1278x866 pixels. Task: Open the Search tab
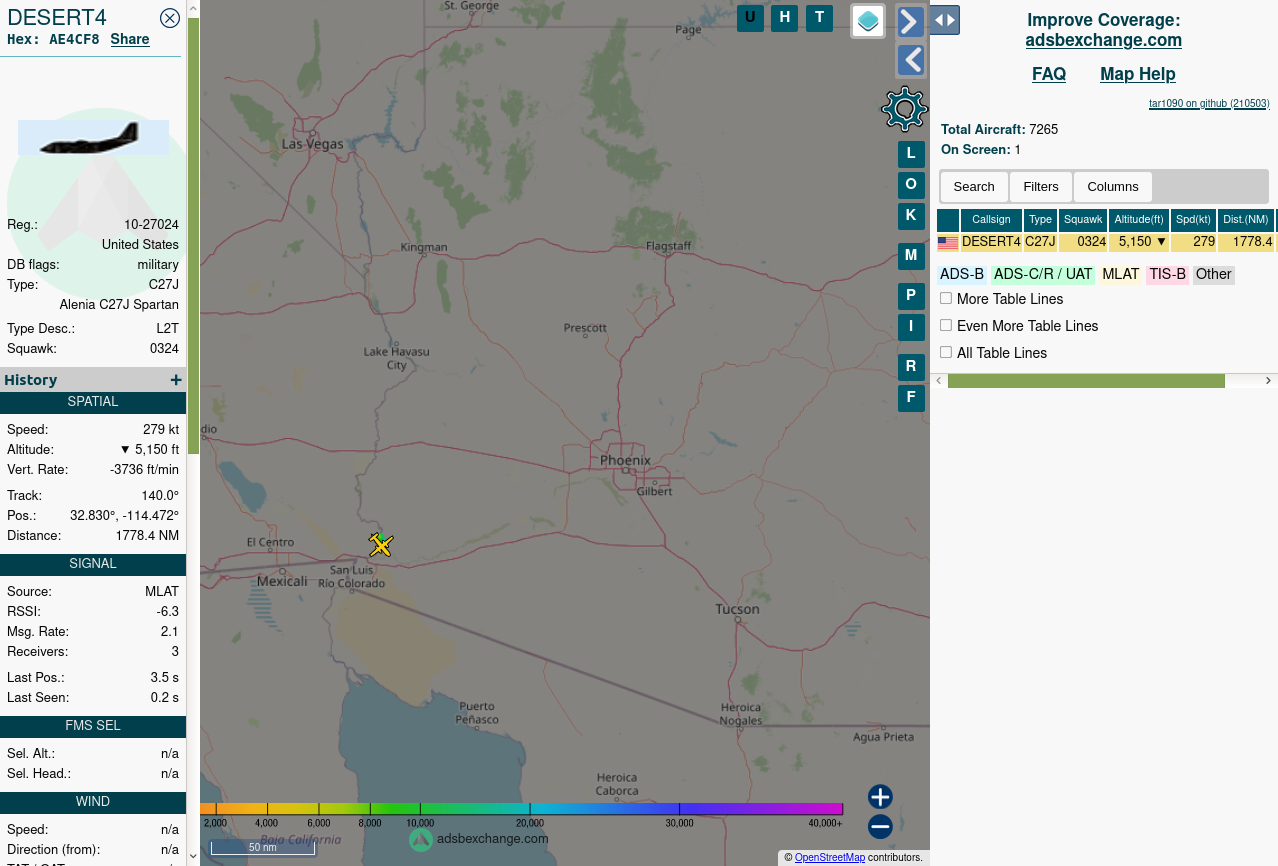(x=974, y=187)
